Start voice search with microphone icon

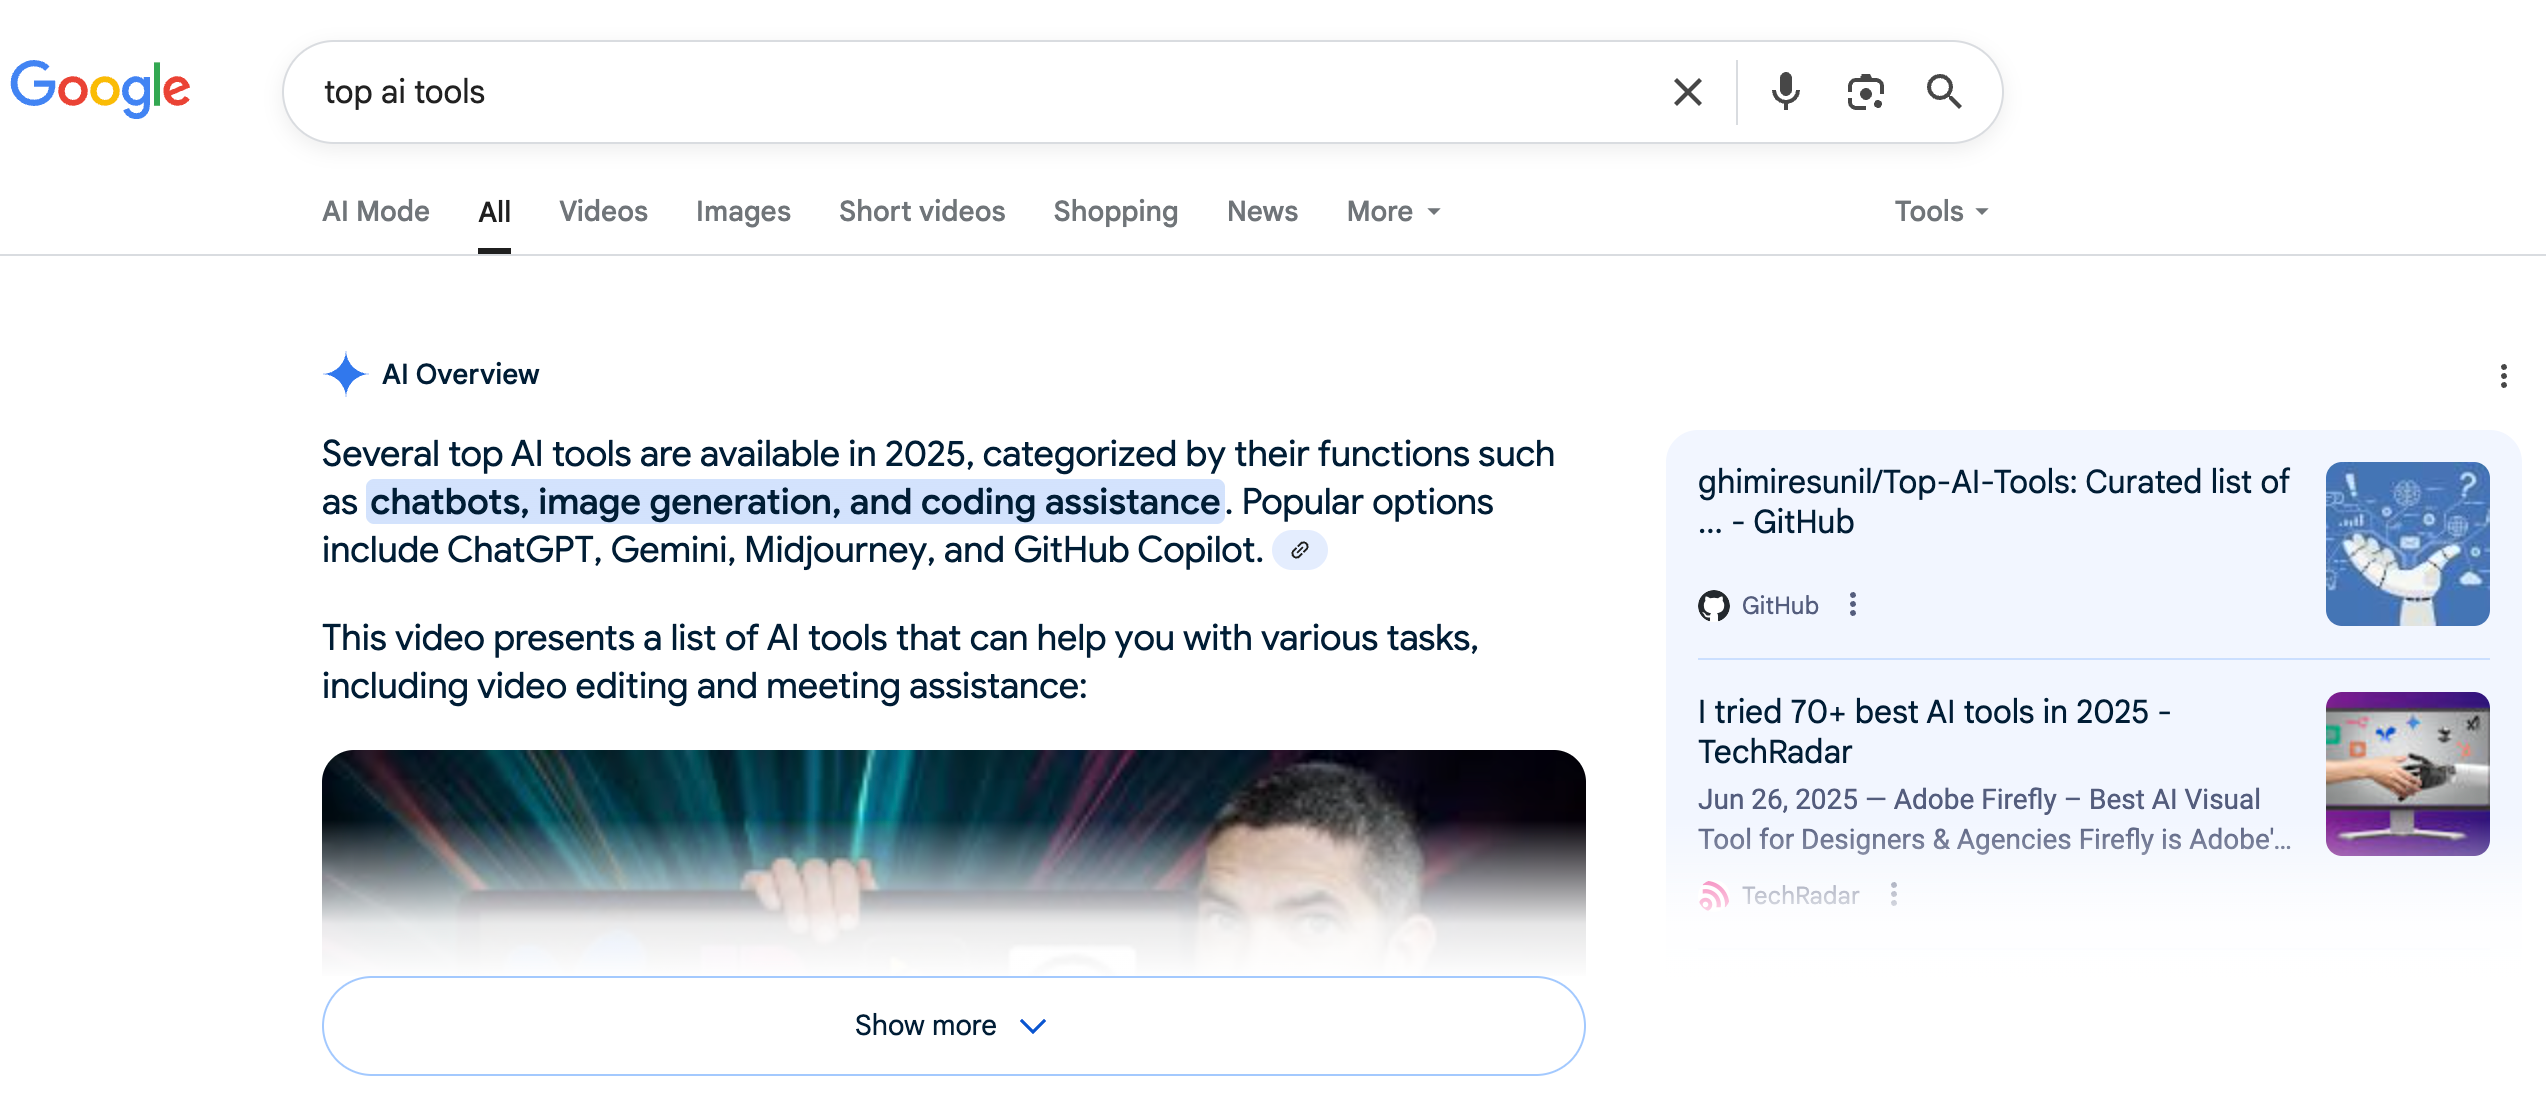[x=1785, y=92]
